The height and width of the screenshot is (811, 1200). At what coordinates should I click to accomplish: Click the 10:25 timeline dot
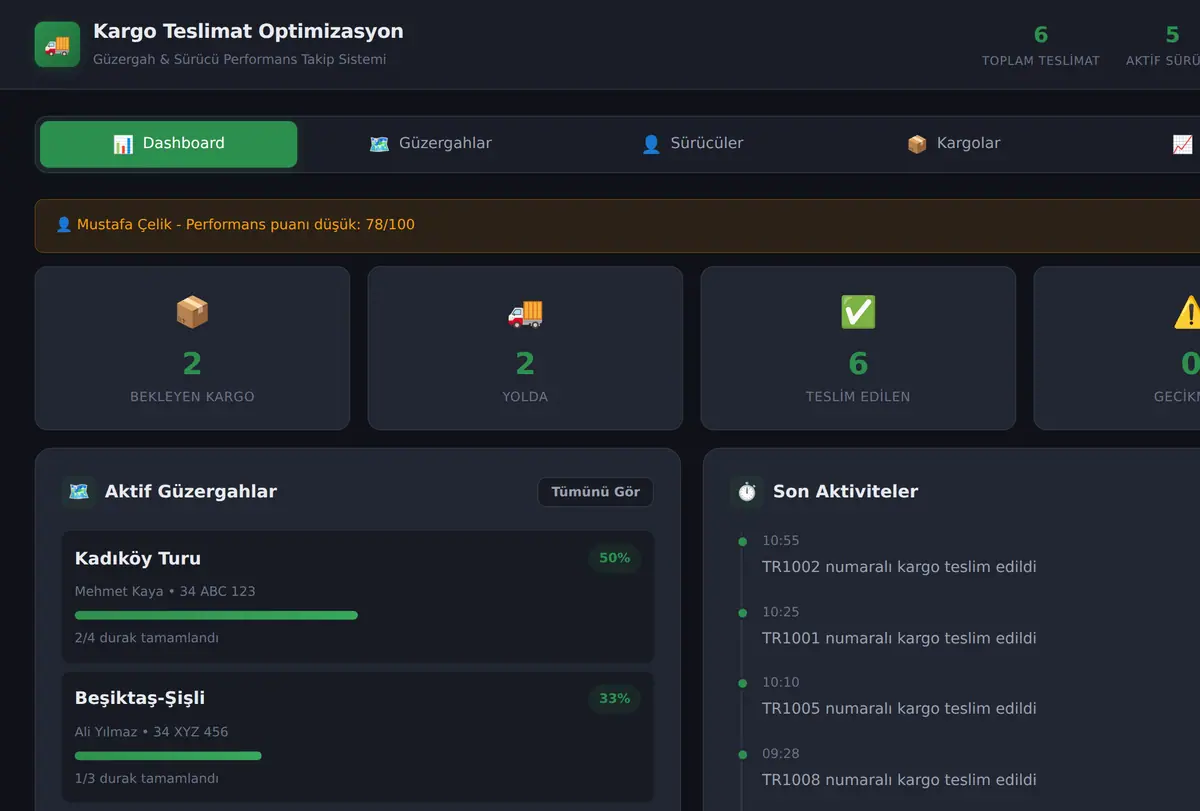(742, 613)
